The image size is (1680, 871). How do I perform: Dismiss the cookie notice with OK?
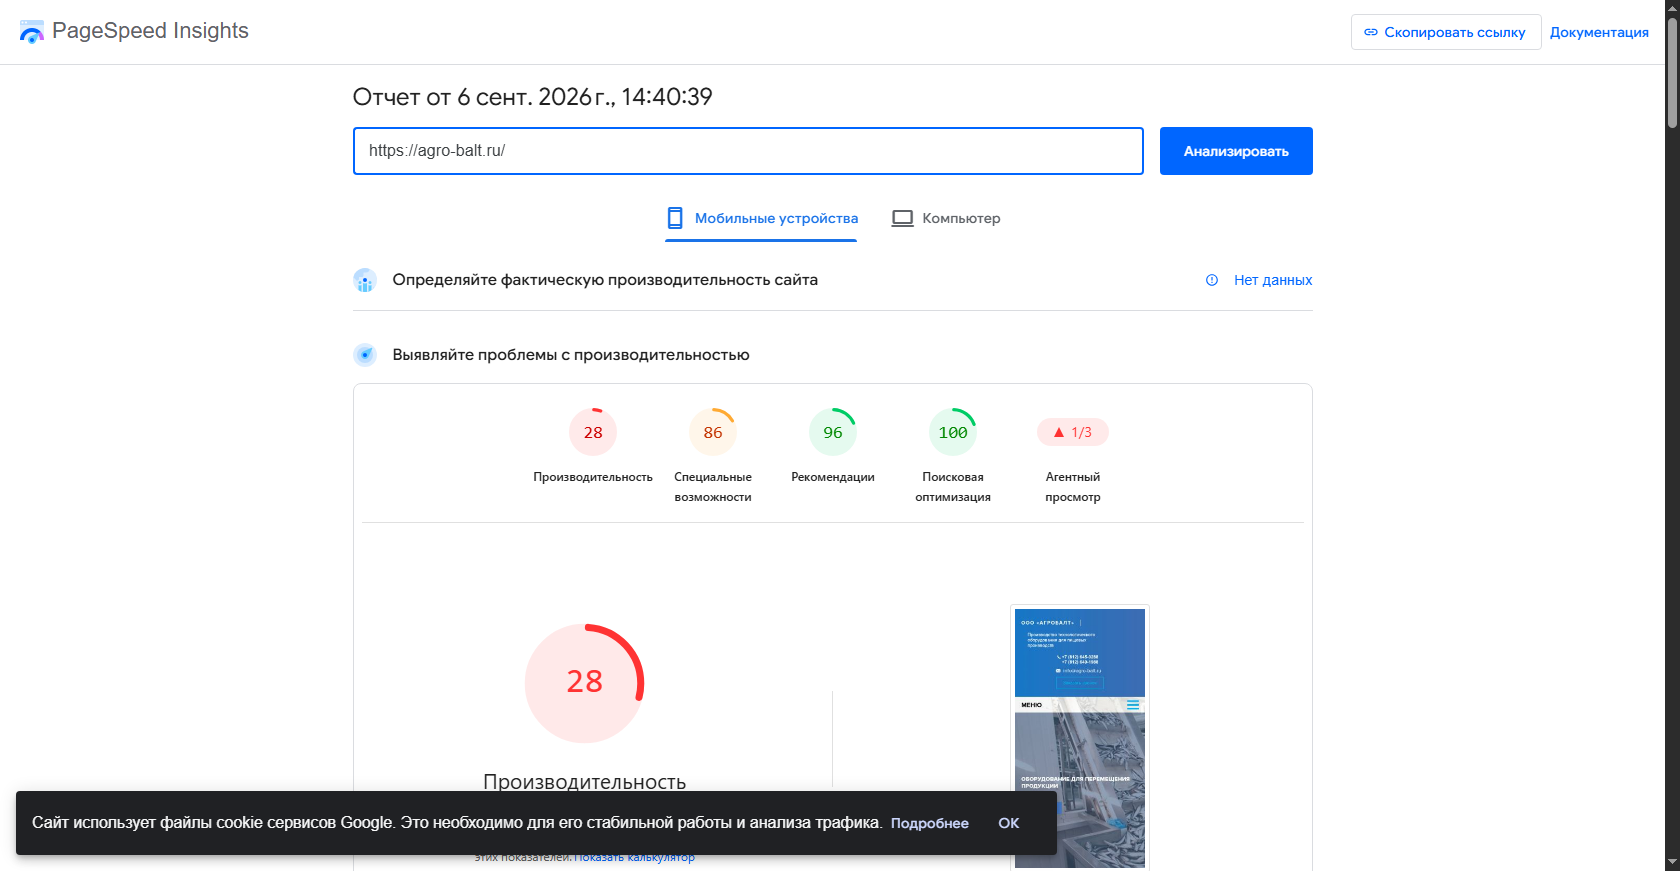click(1009, 823)
